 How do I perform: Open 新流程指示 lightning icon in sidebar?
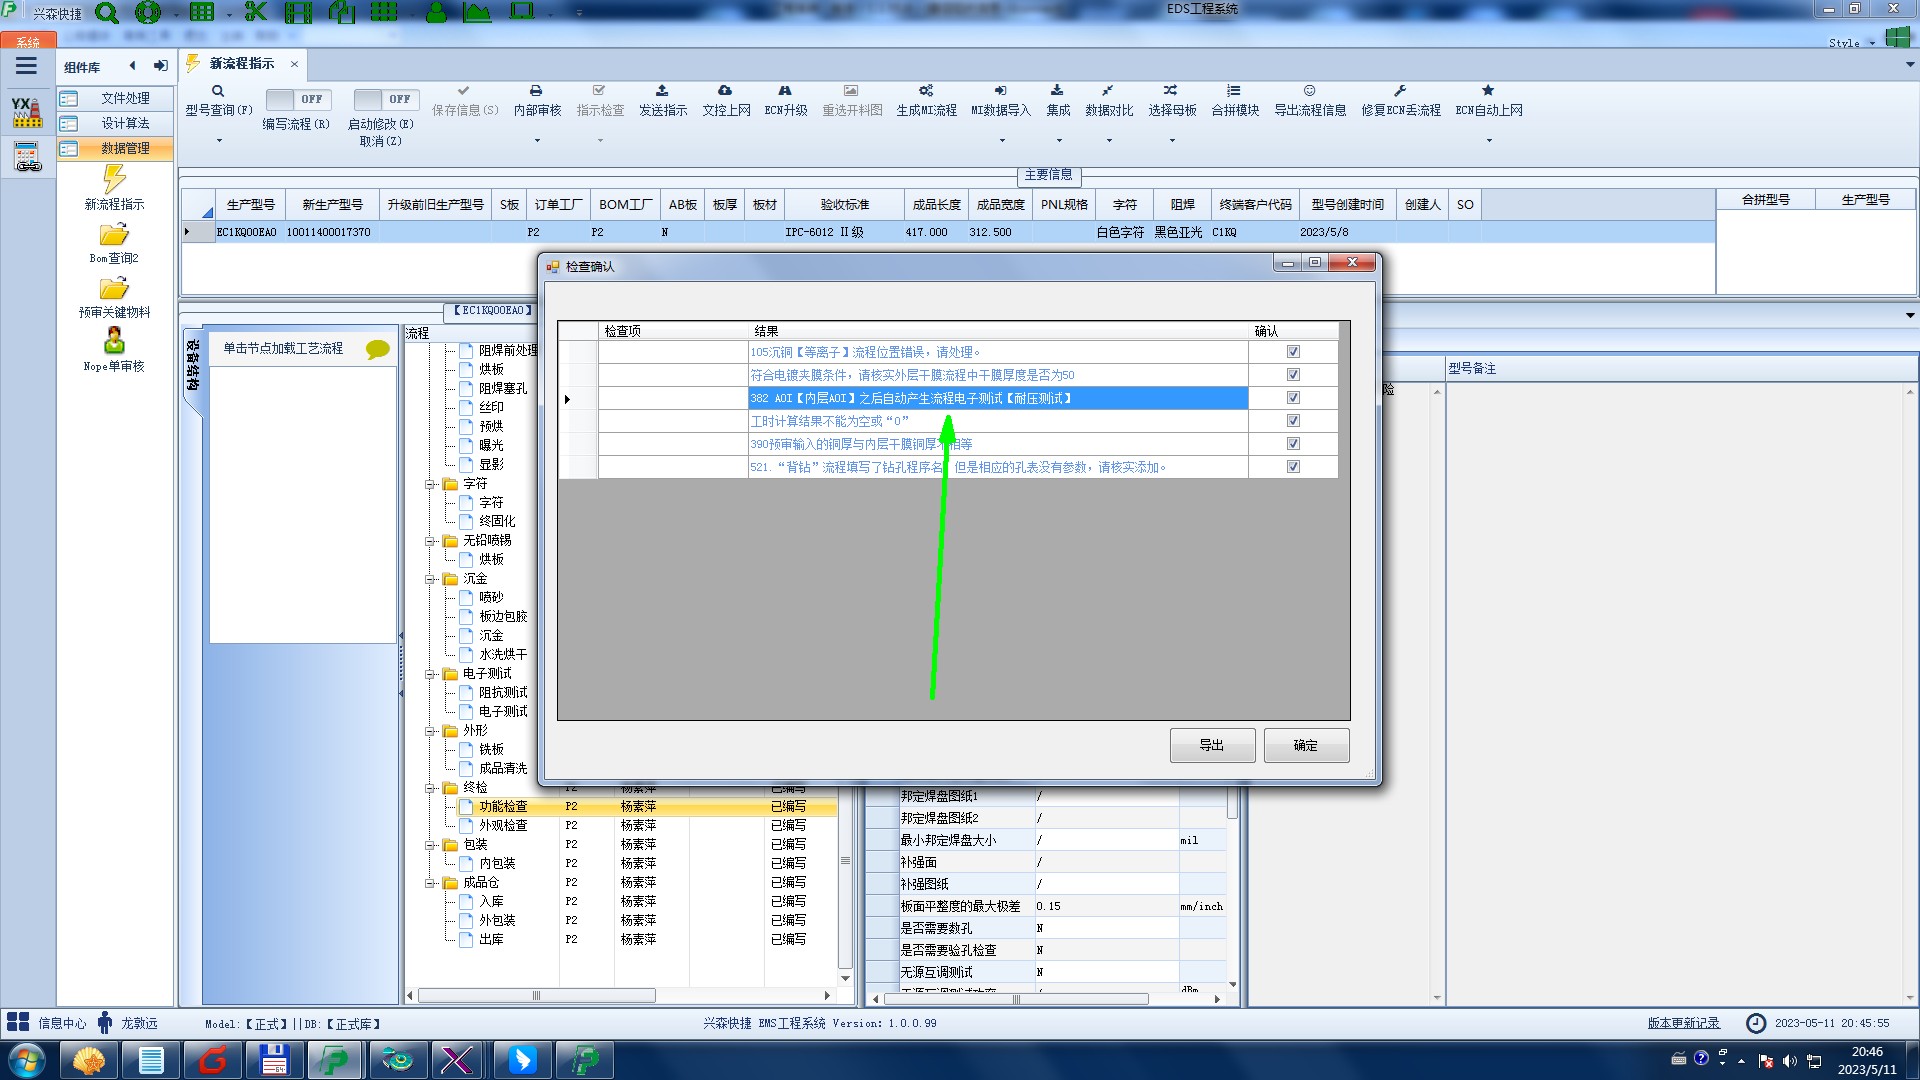(x=114, y=179)
